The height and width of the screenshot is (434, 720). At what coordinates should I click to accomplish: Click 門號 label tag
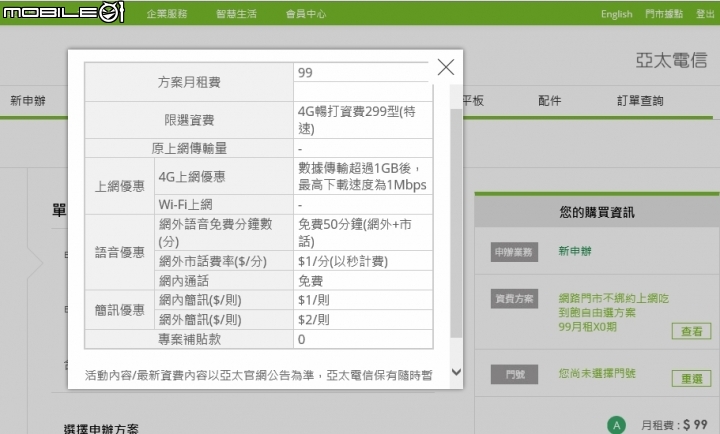click(x=514, y=374)
